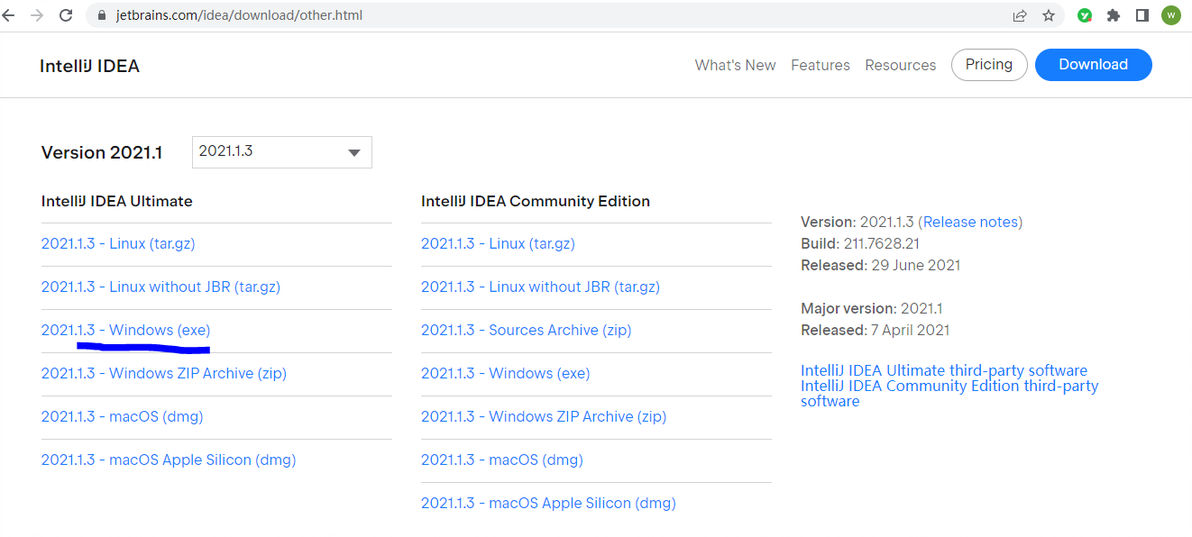Click the Pricing button

point(989,65)
